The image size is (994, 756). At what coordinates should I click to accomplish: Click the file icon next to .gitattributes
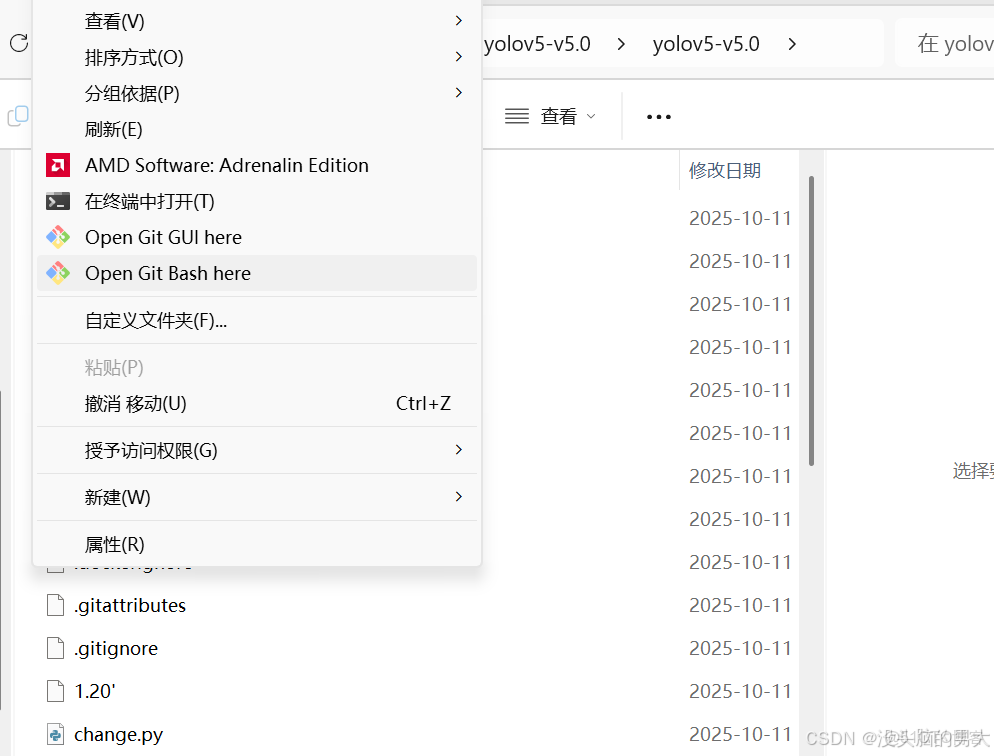tap(55, 604)
